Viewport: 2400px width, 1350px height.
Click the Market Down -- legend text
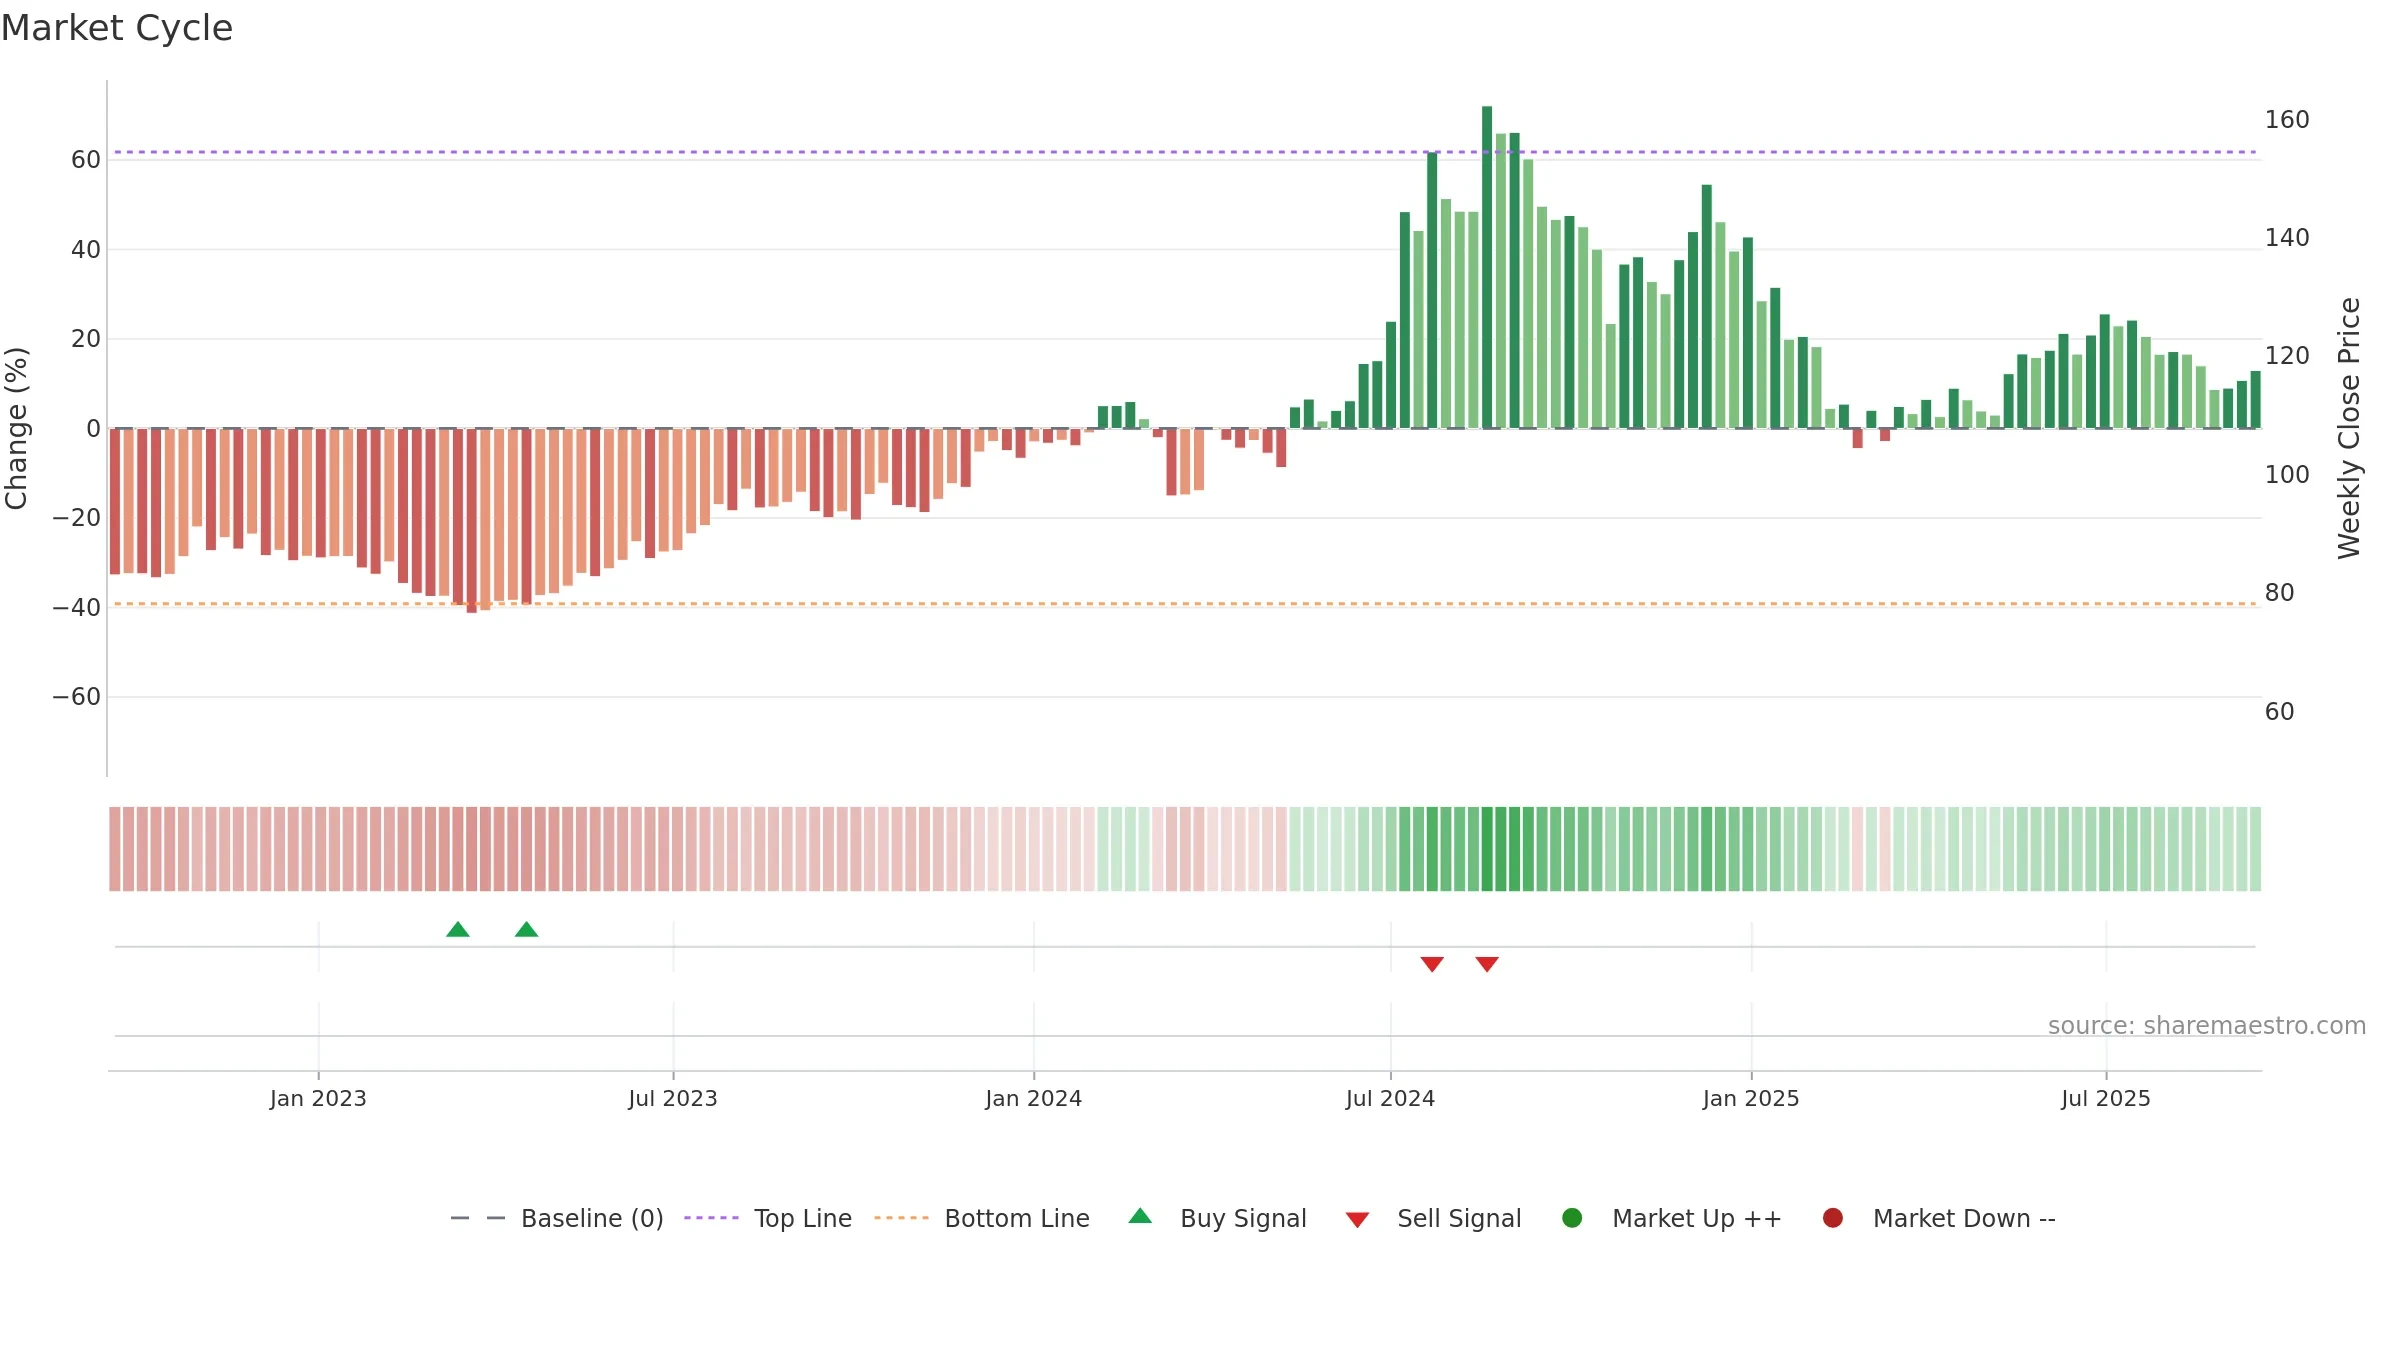(x=1964, y=1218)
